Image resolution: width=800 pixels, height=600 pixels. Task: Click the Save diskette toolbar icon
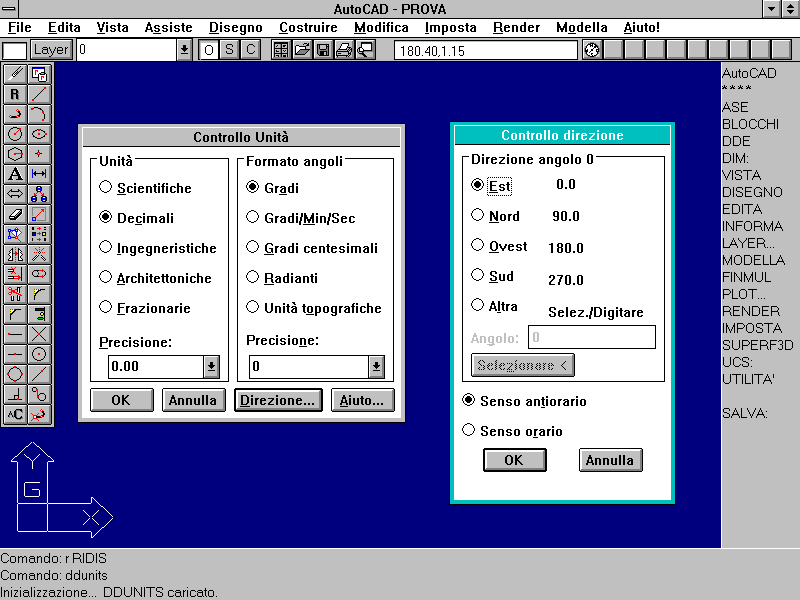point(323,50)
